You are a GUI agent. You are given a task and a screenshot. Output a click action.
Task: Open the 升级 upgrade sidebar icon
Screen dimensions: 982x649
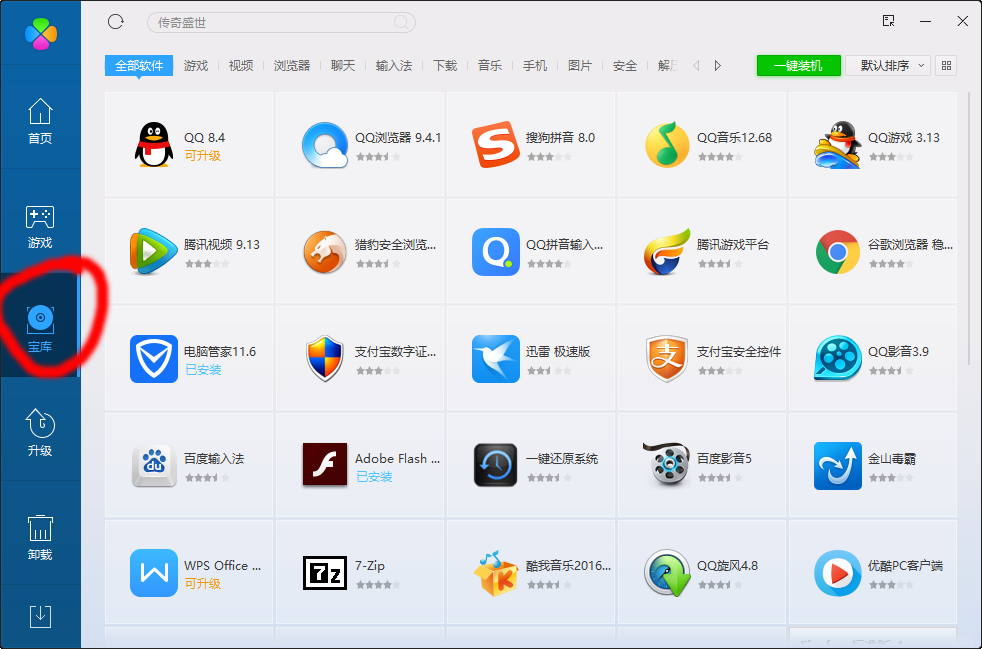[x=40, y=423]
